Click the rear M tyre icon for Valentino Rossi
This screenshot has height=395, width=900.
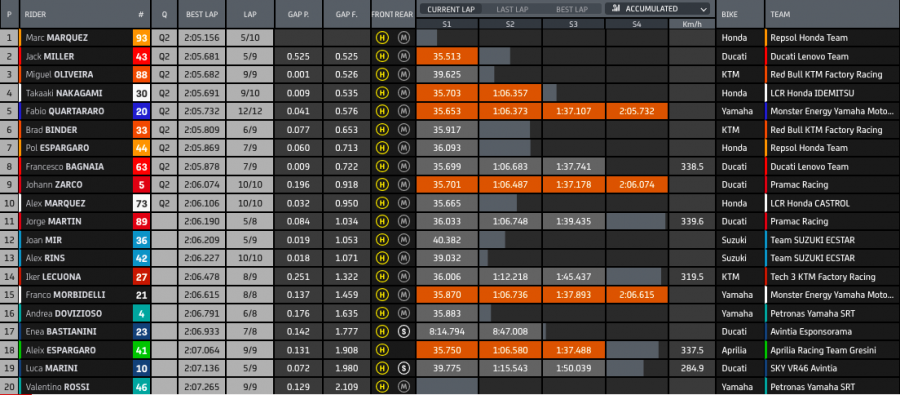tap(403, 387)
